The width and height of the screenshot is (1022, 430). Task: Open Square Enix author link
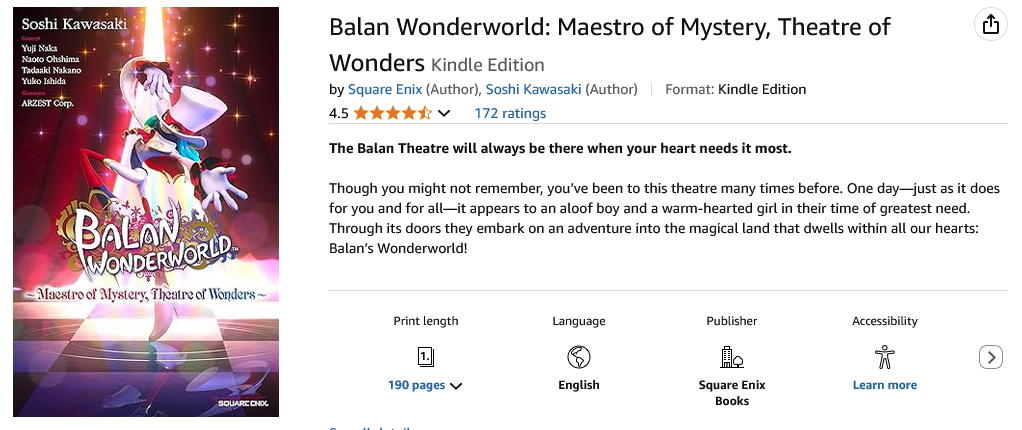384,89
